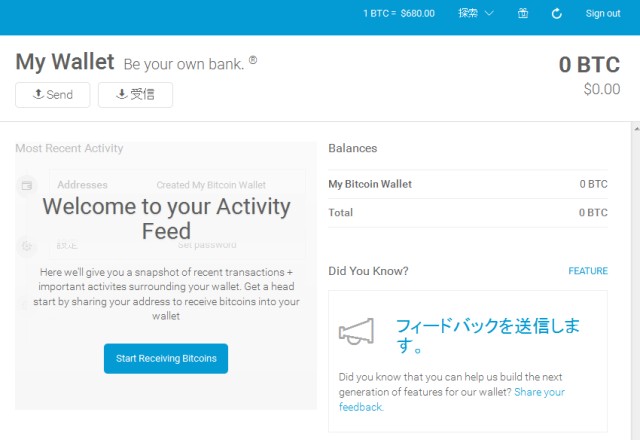Click the vertical scrollbar on the right edge
Image resolution: width=640 pixels, height=440 pixels.
click(x=634, y=280)
